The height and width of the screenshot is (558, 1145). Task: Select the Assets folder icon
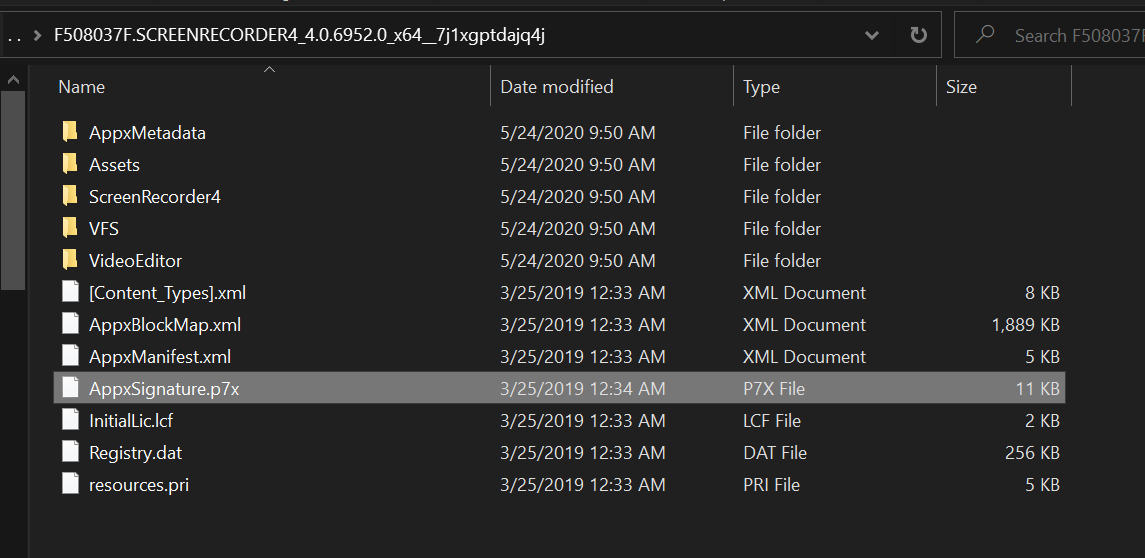(x=70, y=164)
